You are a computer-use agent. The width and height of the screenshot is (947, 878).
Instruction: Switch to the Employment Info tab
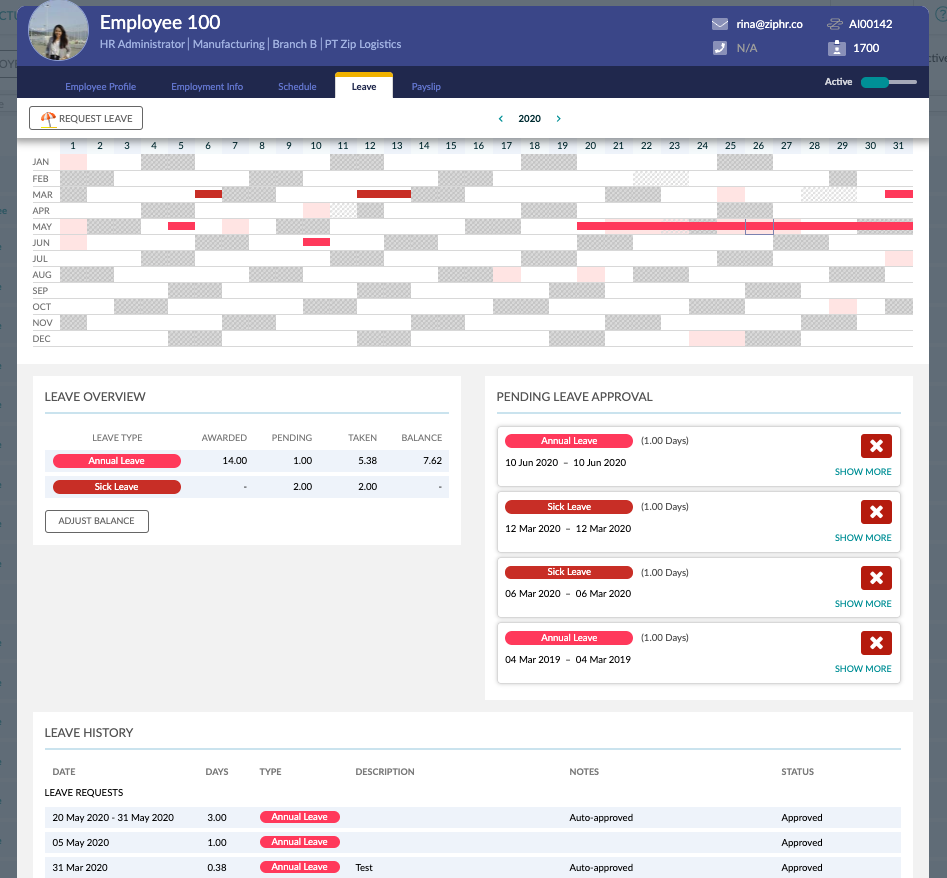pos(207,87)
